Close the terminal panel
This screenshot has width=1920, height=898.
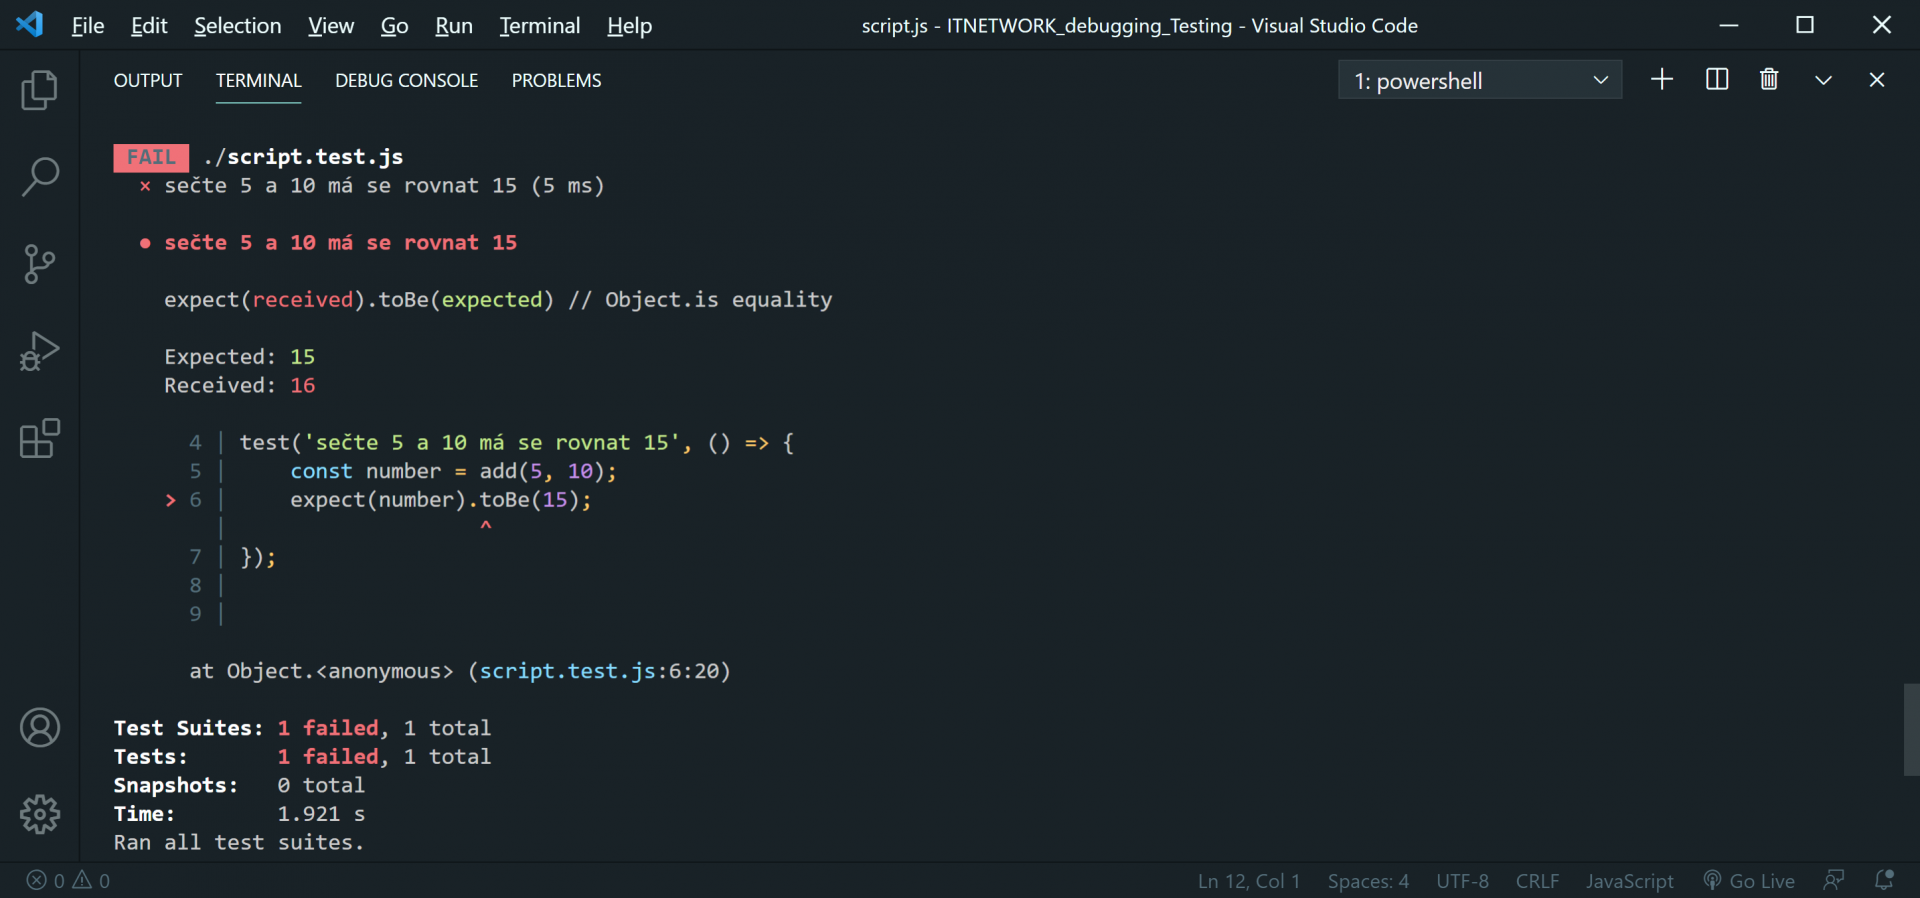(1877, 80)
